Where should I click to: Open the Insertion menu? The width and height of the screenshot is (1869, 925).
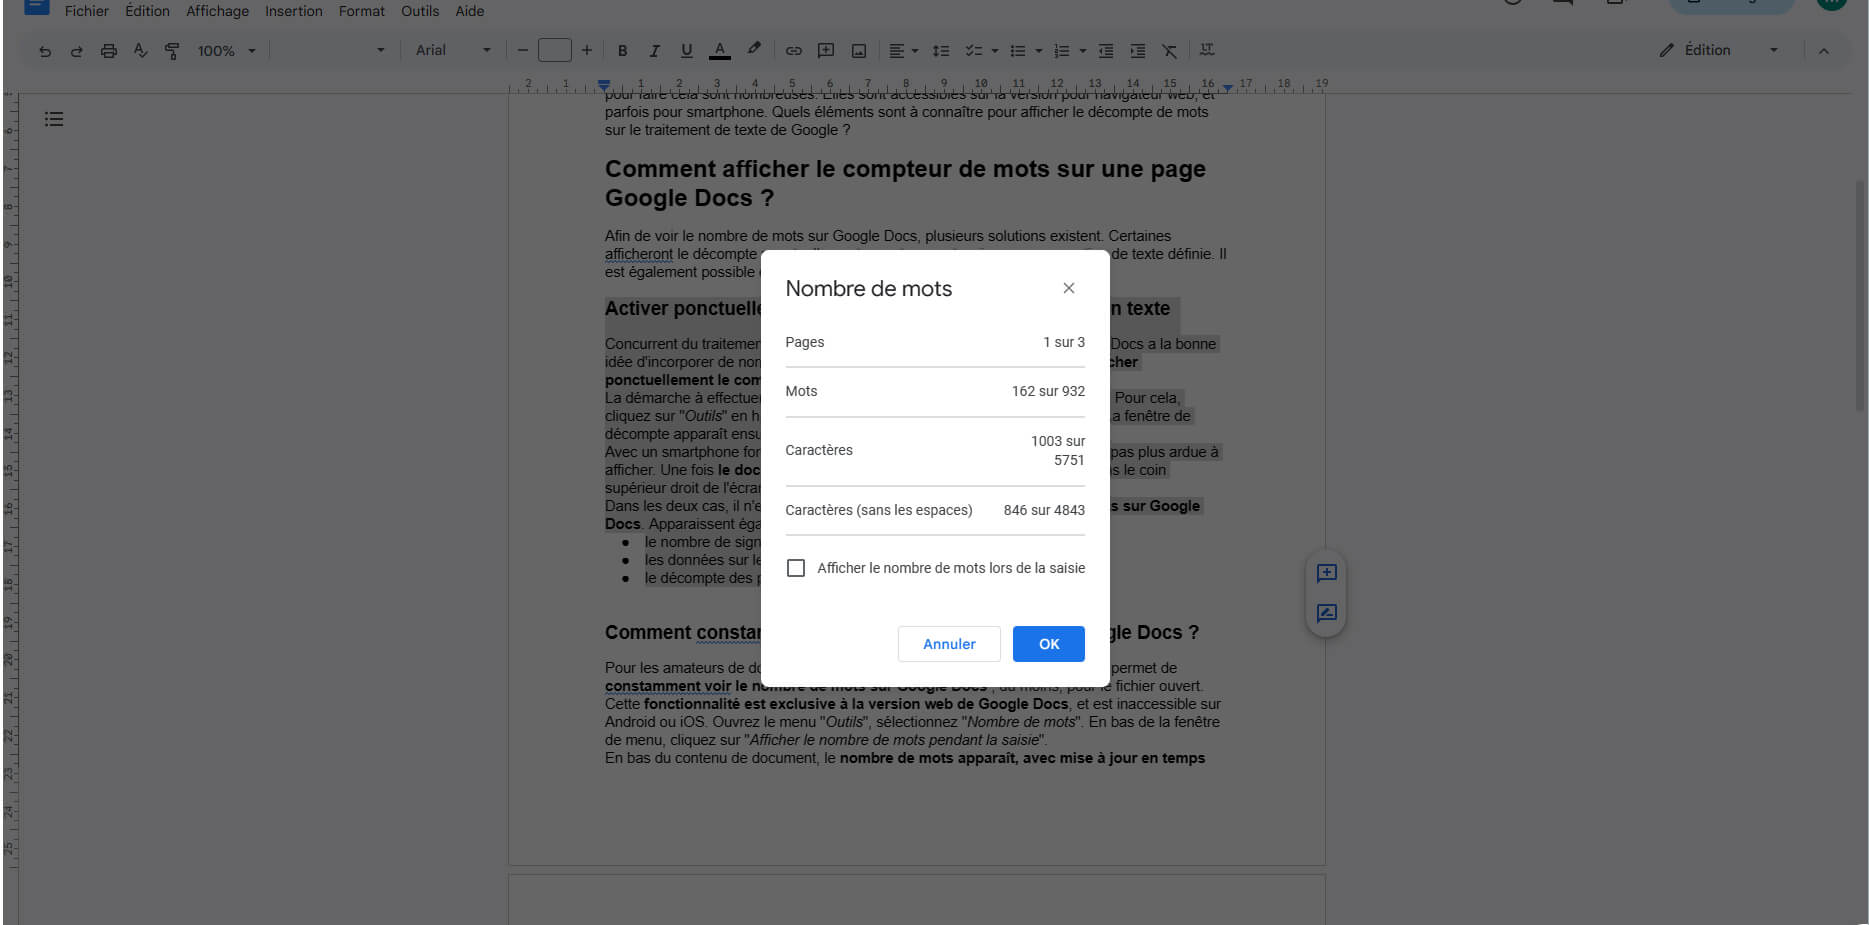pos(293,11)
